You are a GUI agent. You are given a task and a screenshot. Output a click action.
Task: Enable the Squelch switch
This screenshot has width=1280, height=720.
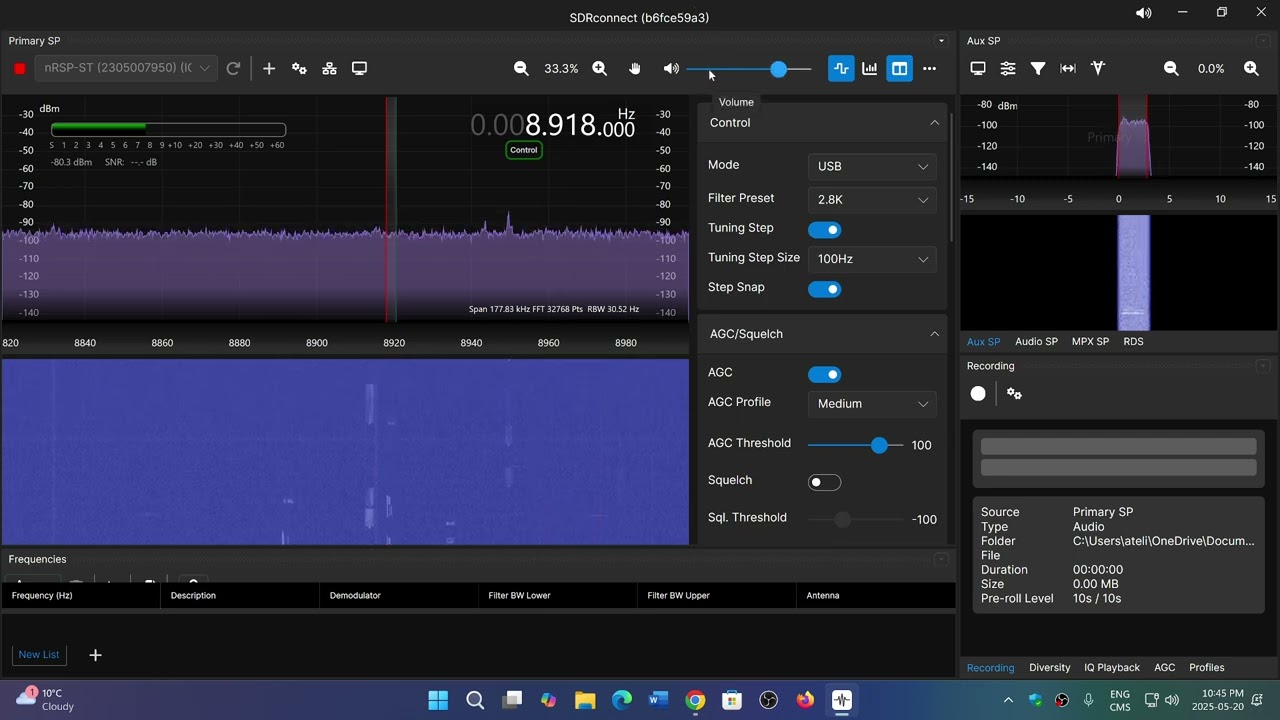point(825,482)
